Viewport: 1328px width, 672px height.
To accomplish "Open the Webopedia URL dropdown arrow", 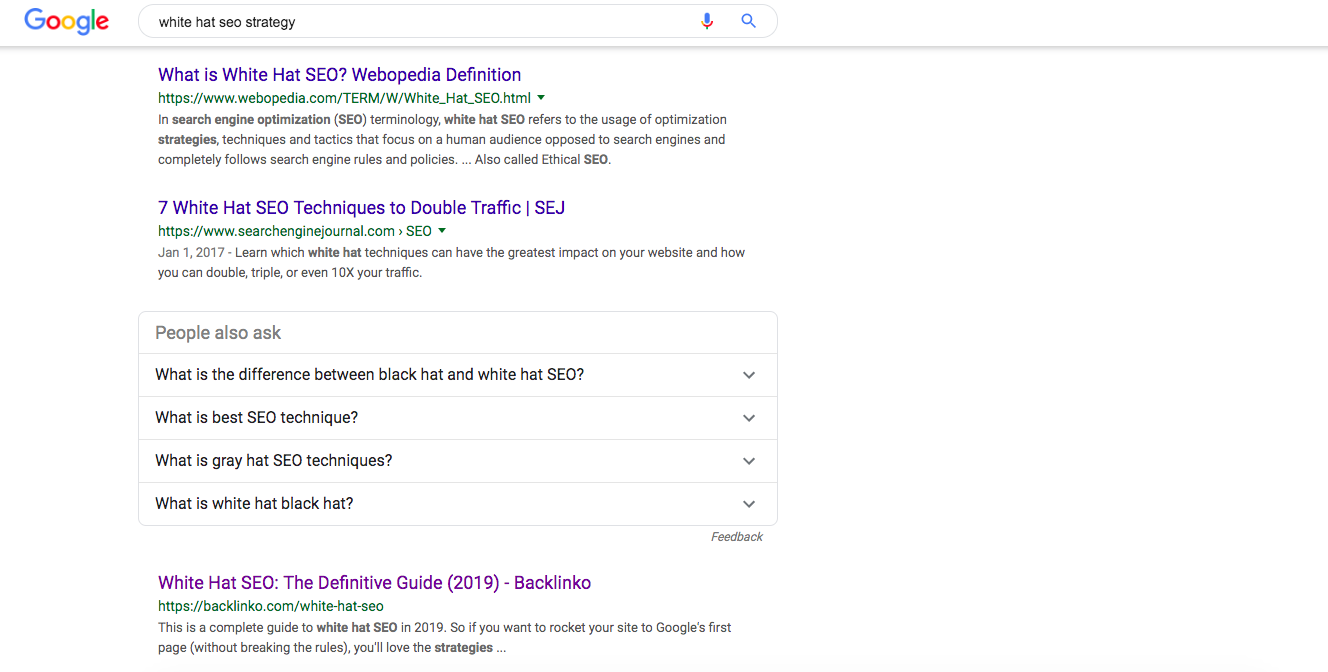I will [541, 98].
